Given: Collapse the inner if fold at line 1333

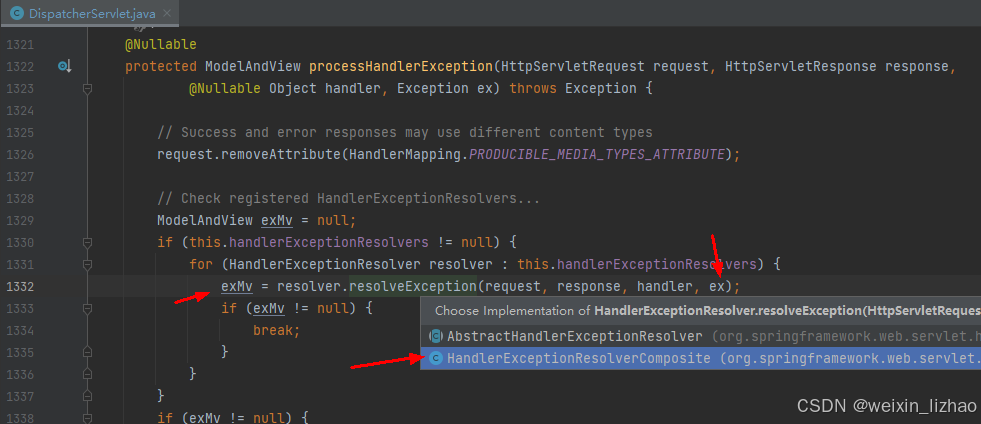Looking at the screenshot, I should point(88,308).
